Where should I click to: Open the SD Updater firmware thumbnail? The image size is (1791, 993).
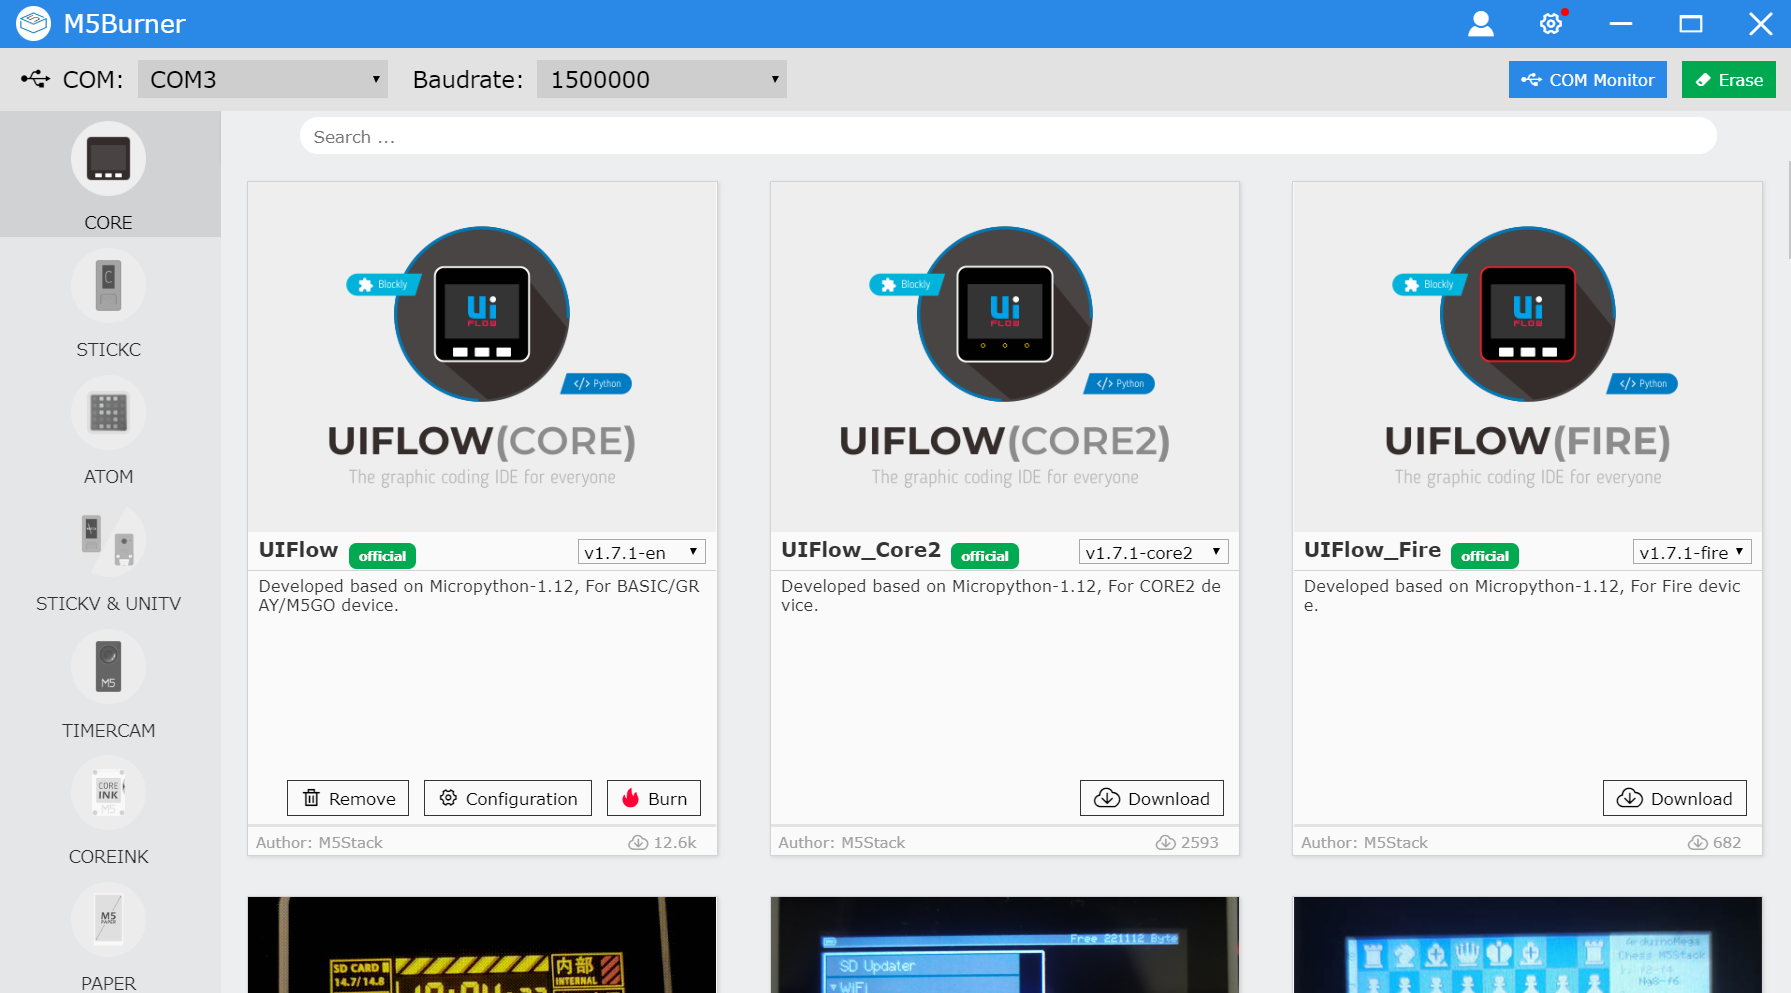coord(1005,945)
